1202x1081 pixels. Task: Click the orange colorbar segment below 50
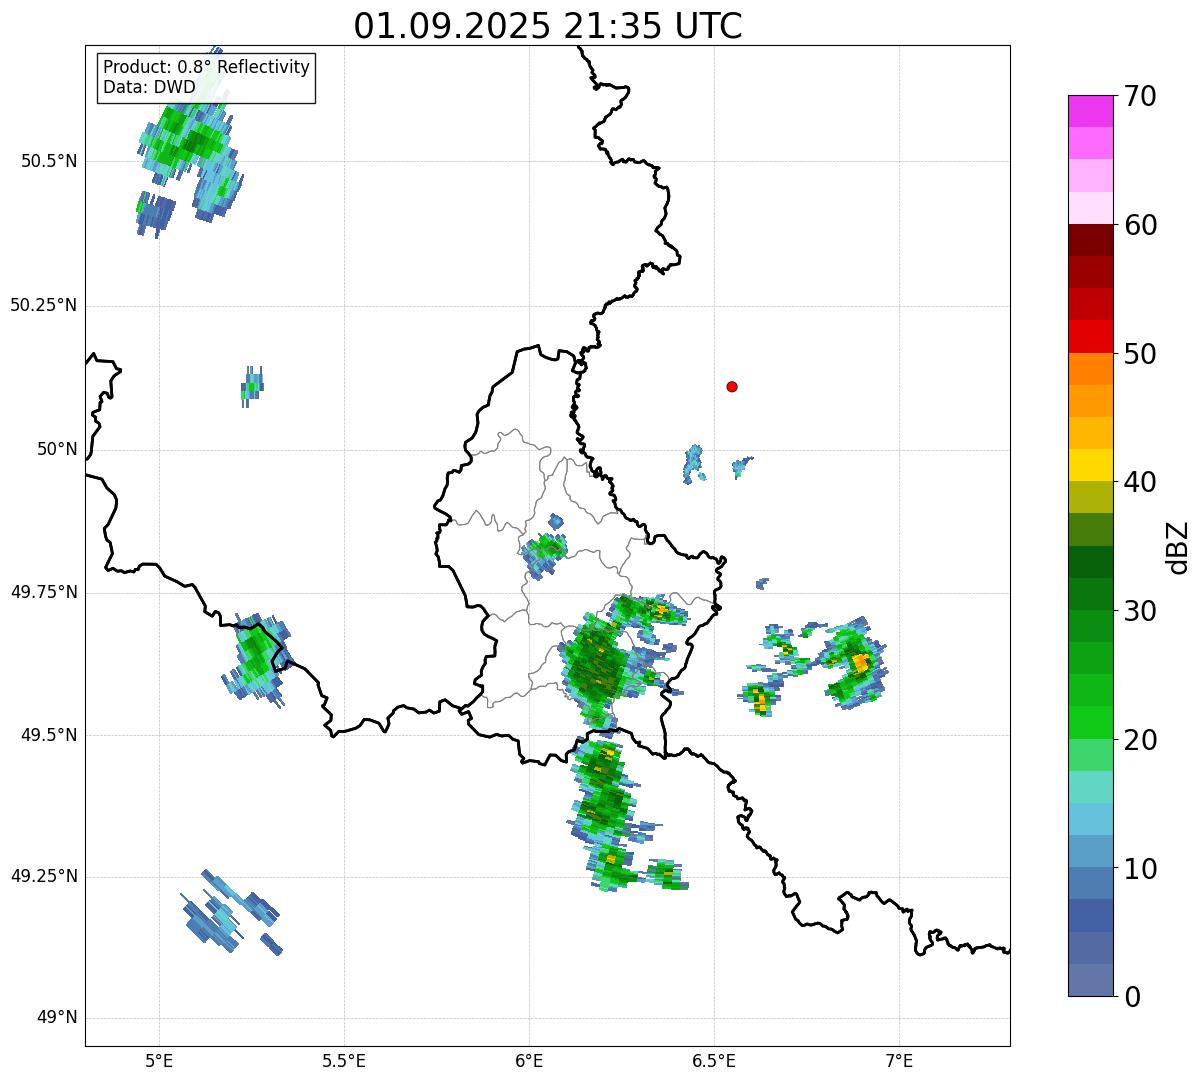point(1091,369)
